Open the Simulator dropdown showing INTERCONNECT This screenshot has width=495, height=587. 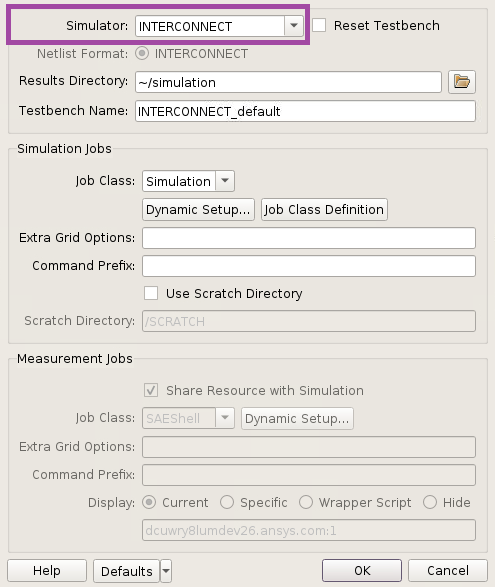tap(219, 26)
